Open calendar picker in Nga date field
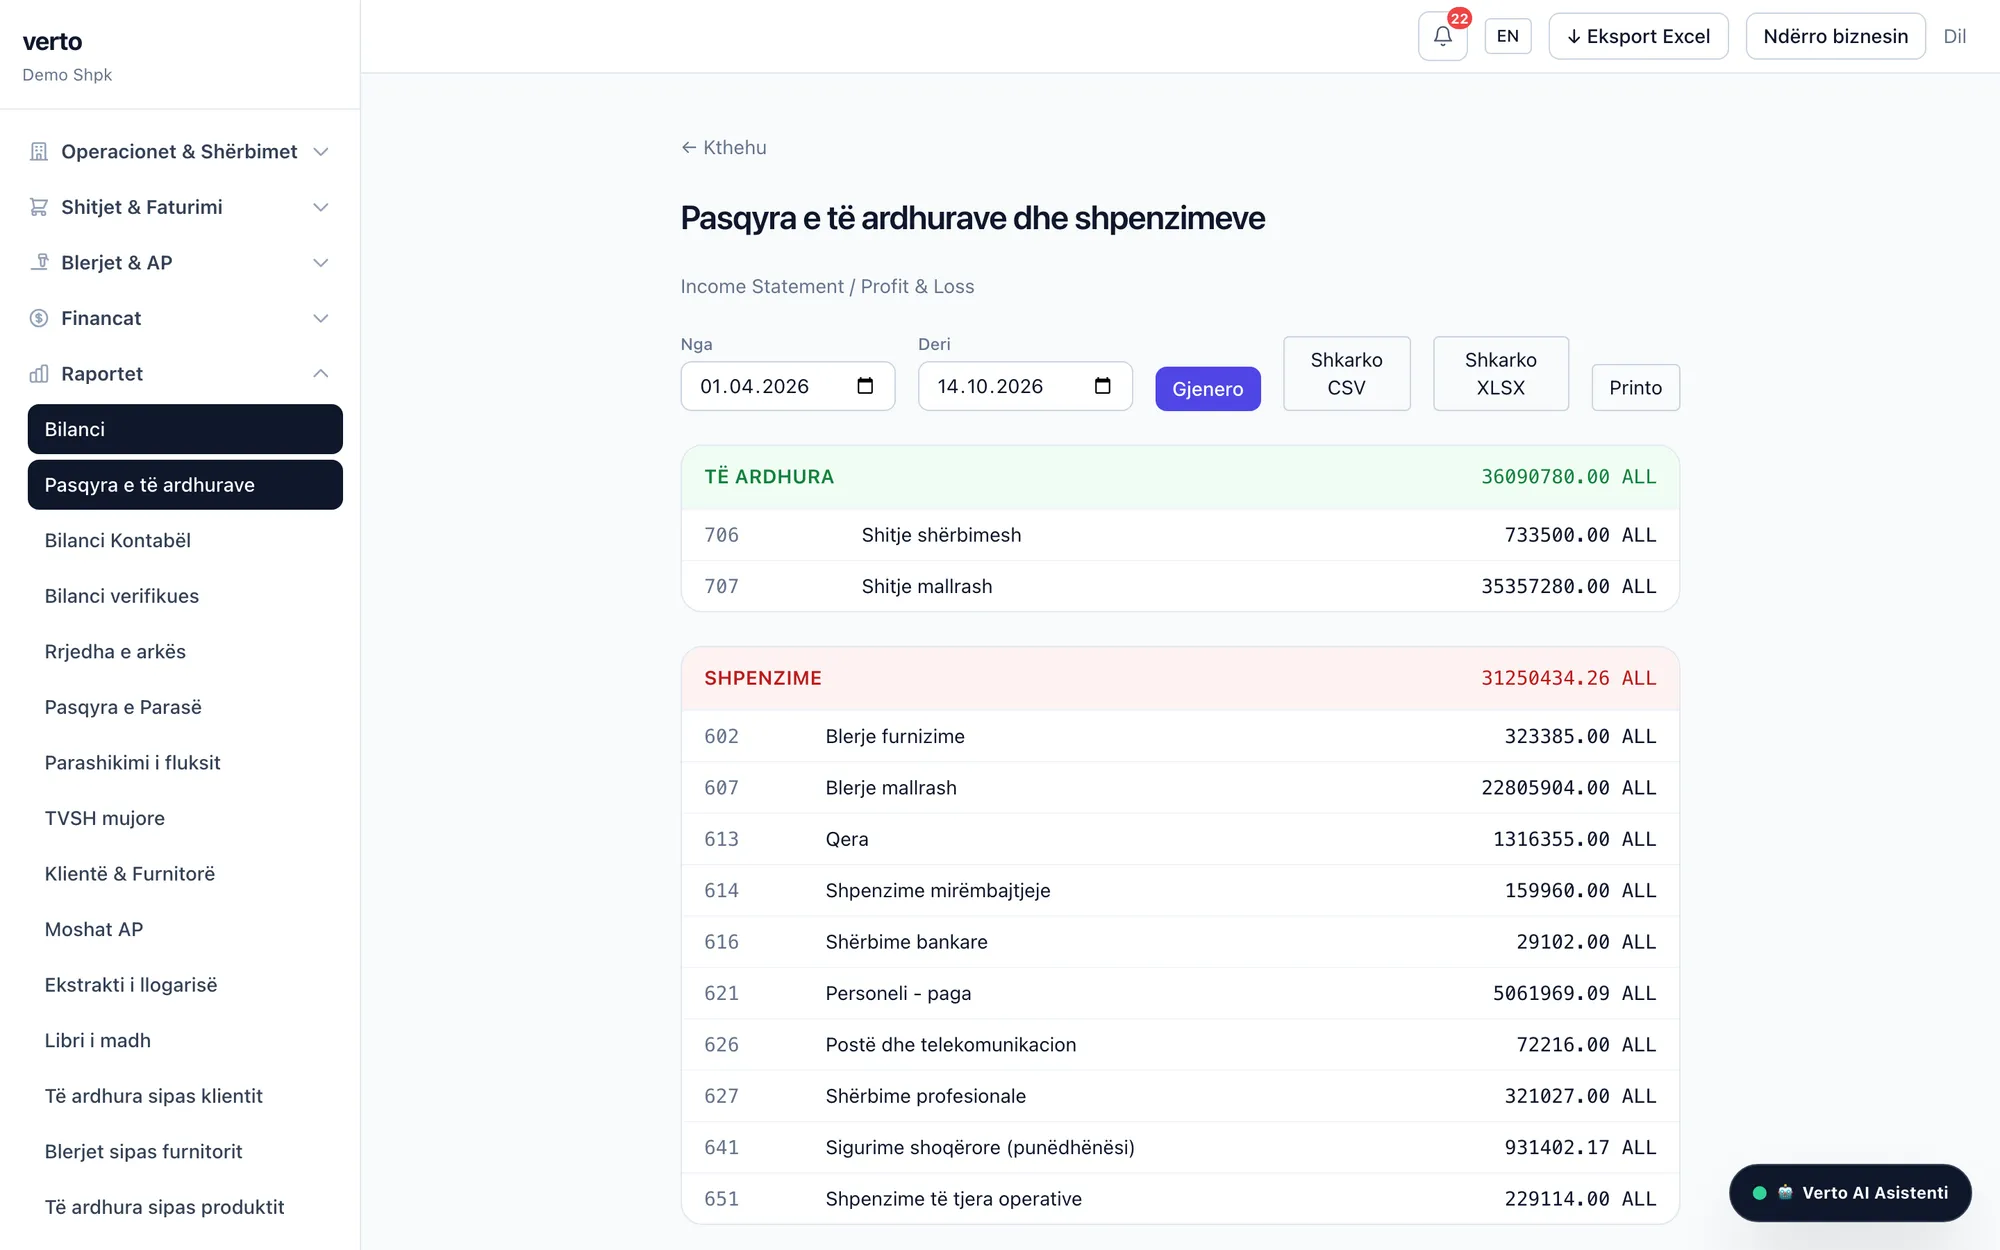2000x1250 pixels. 865,386
